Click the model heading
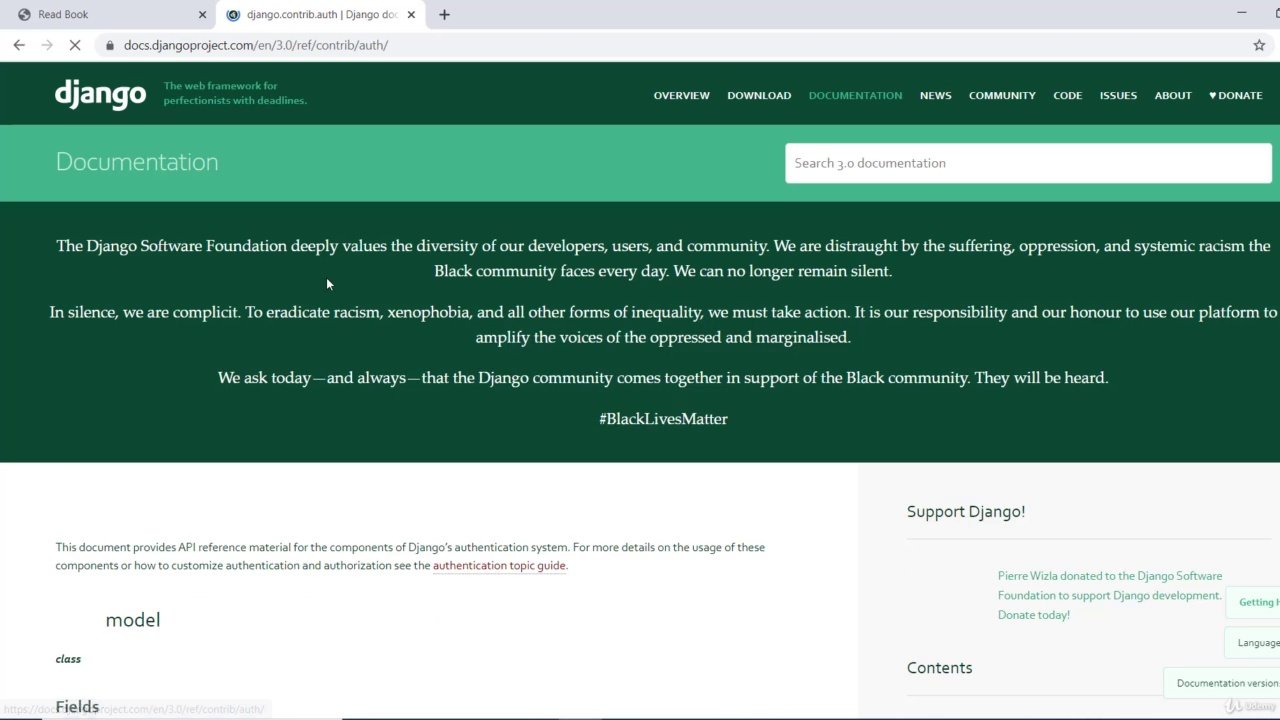This screenshot has width=1280, height=720. (133, 620)
